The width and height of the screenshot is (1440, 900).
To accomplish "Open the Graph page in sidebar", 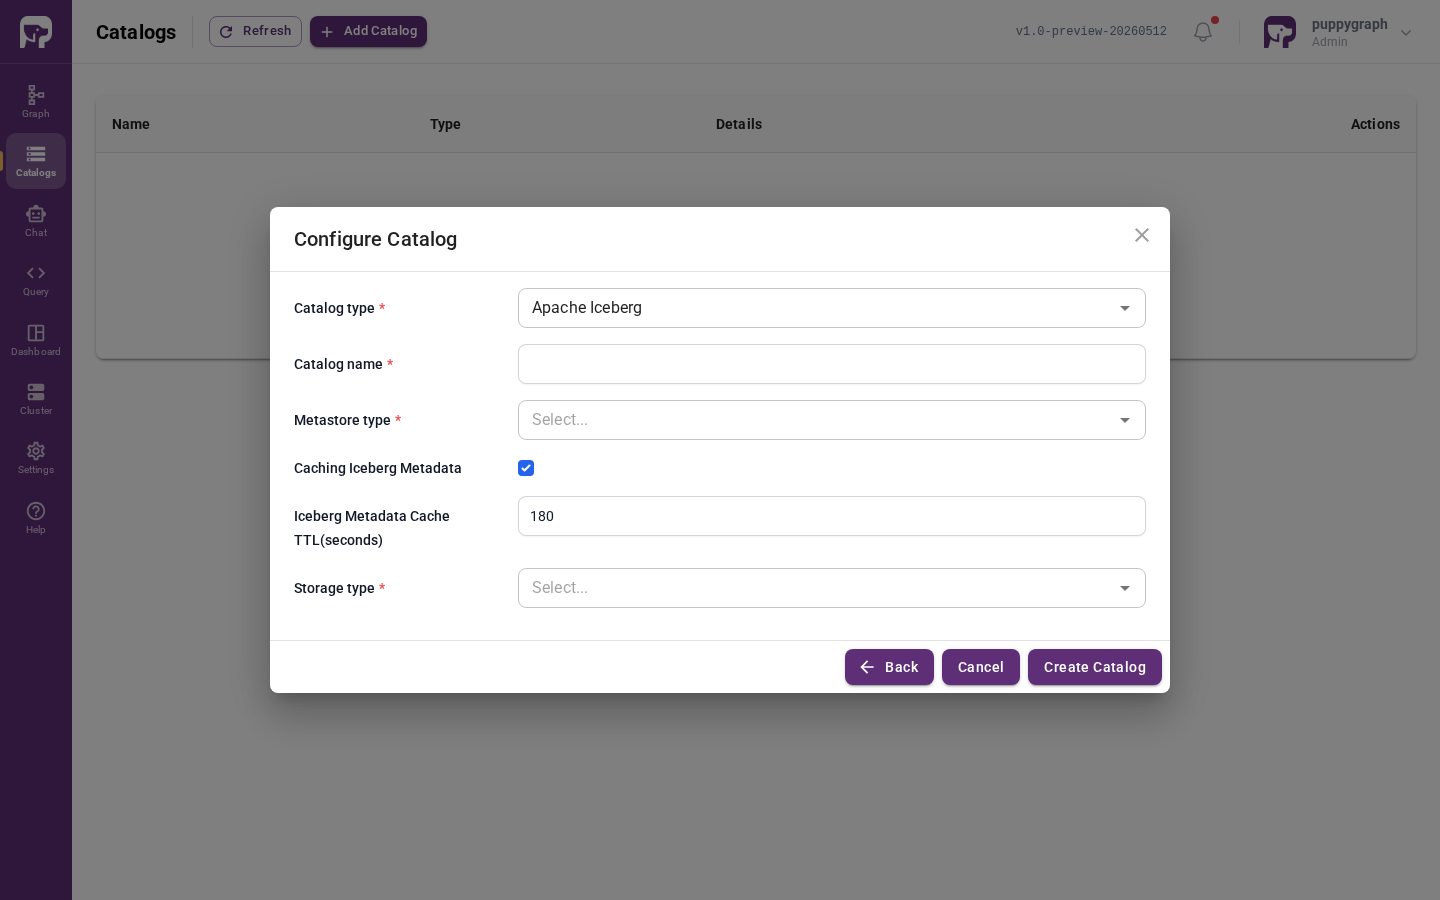I will coord(36,101).
